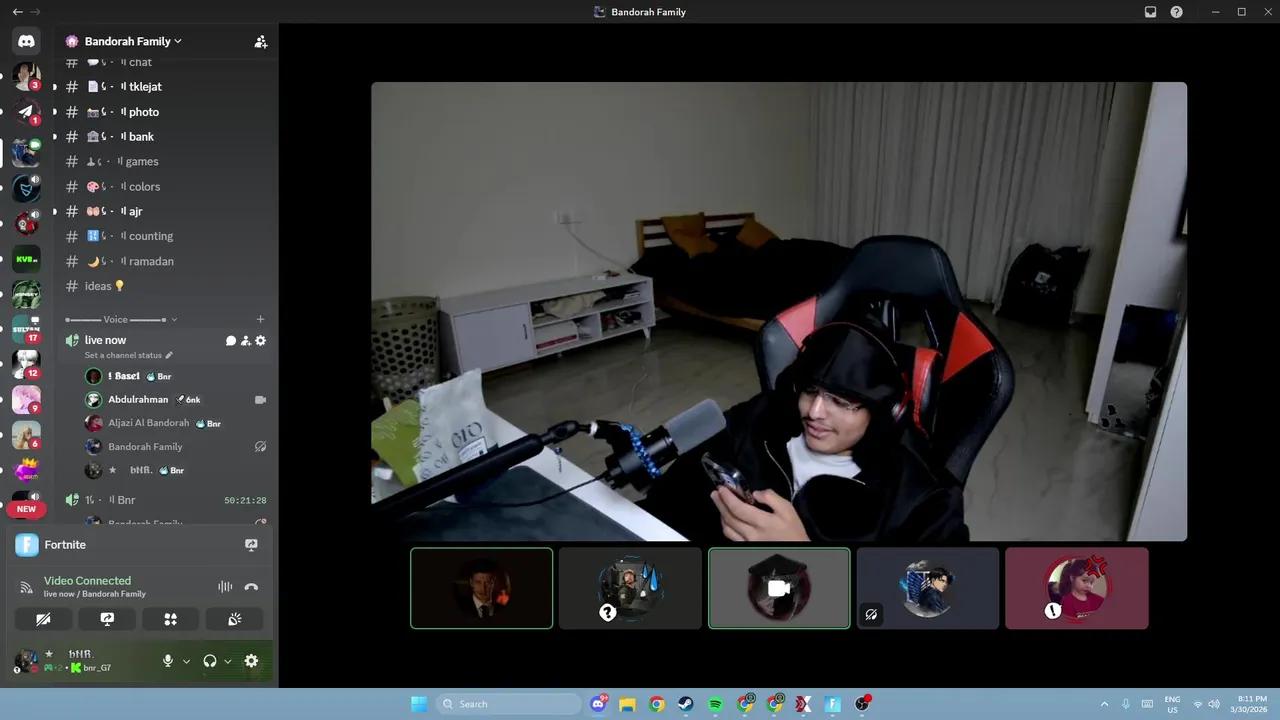Create a new voice channel with plus
The width and height of the screenshot is (1280, 720).
(260, 320)
